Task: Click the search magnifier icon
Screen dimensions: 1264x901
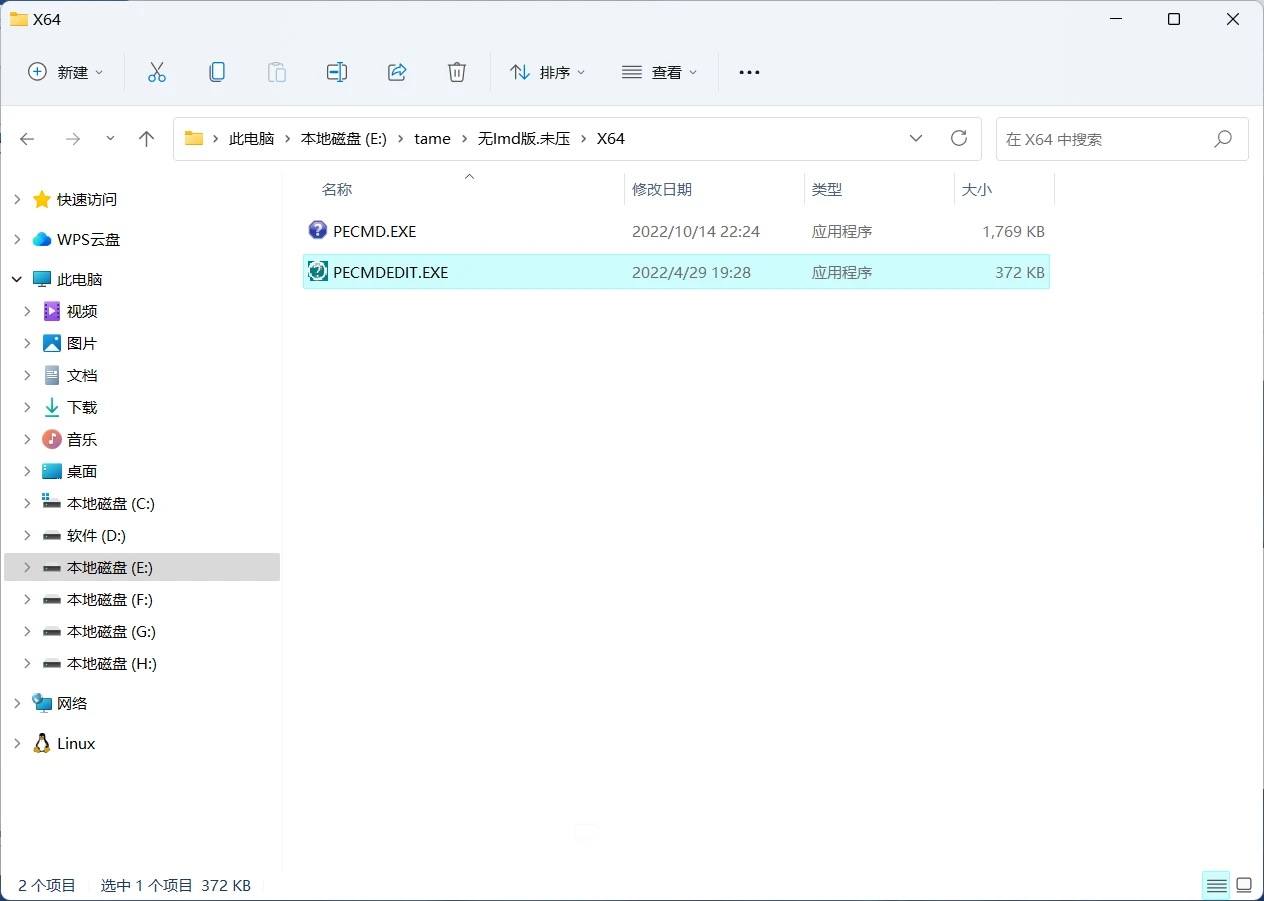Action: (x=1223, y=139)
